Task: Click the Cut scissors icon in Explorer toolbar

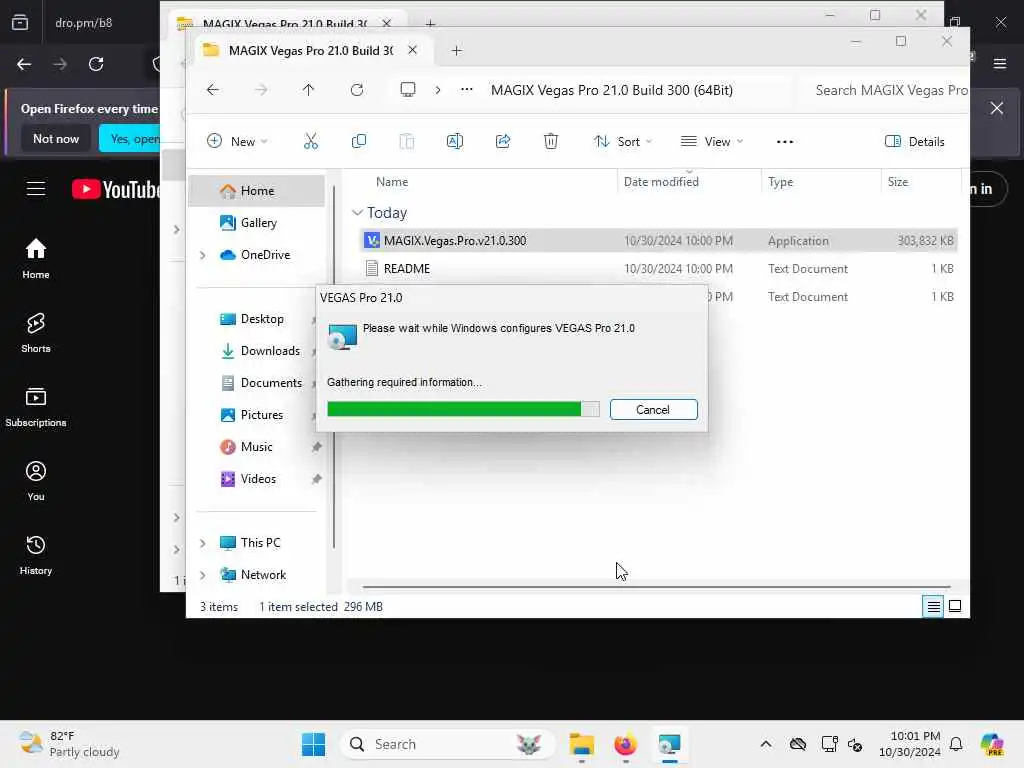Action: coord(311,141)
